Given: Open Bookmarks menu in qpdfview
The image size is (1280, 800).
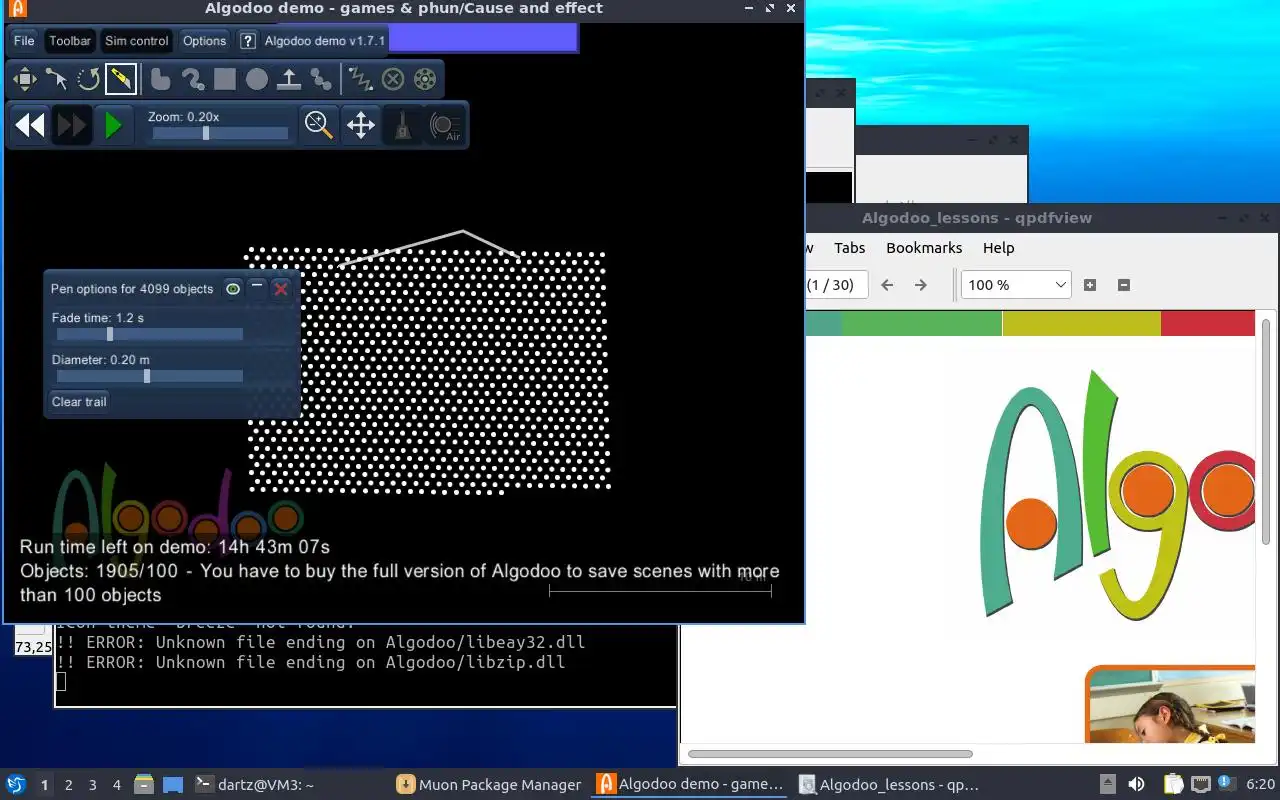Looking at the screenshot, I should pyautogui.click(x=924, y=248).
